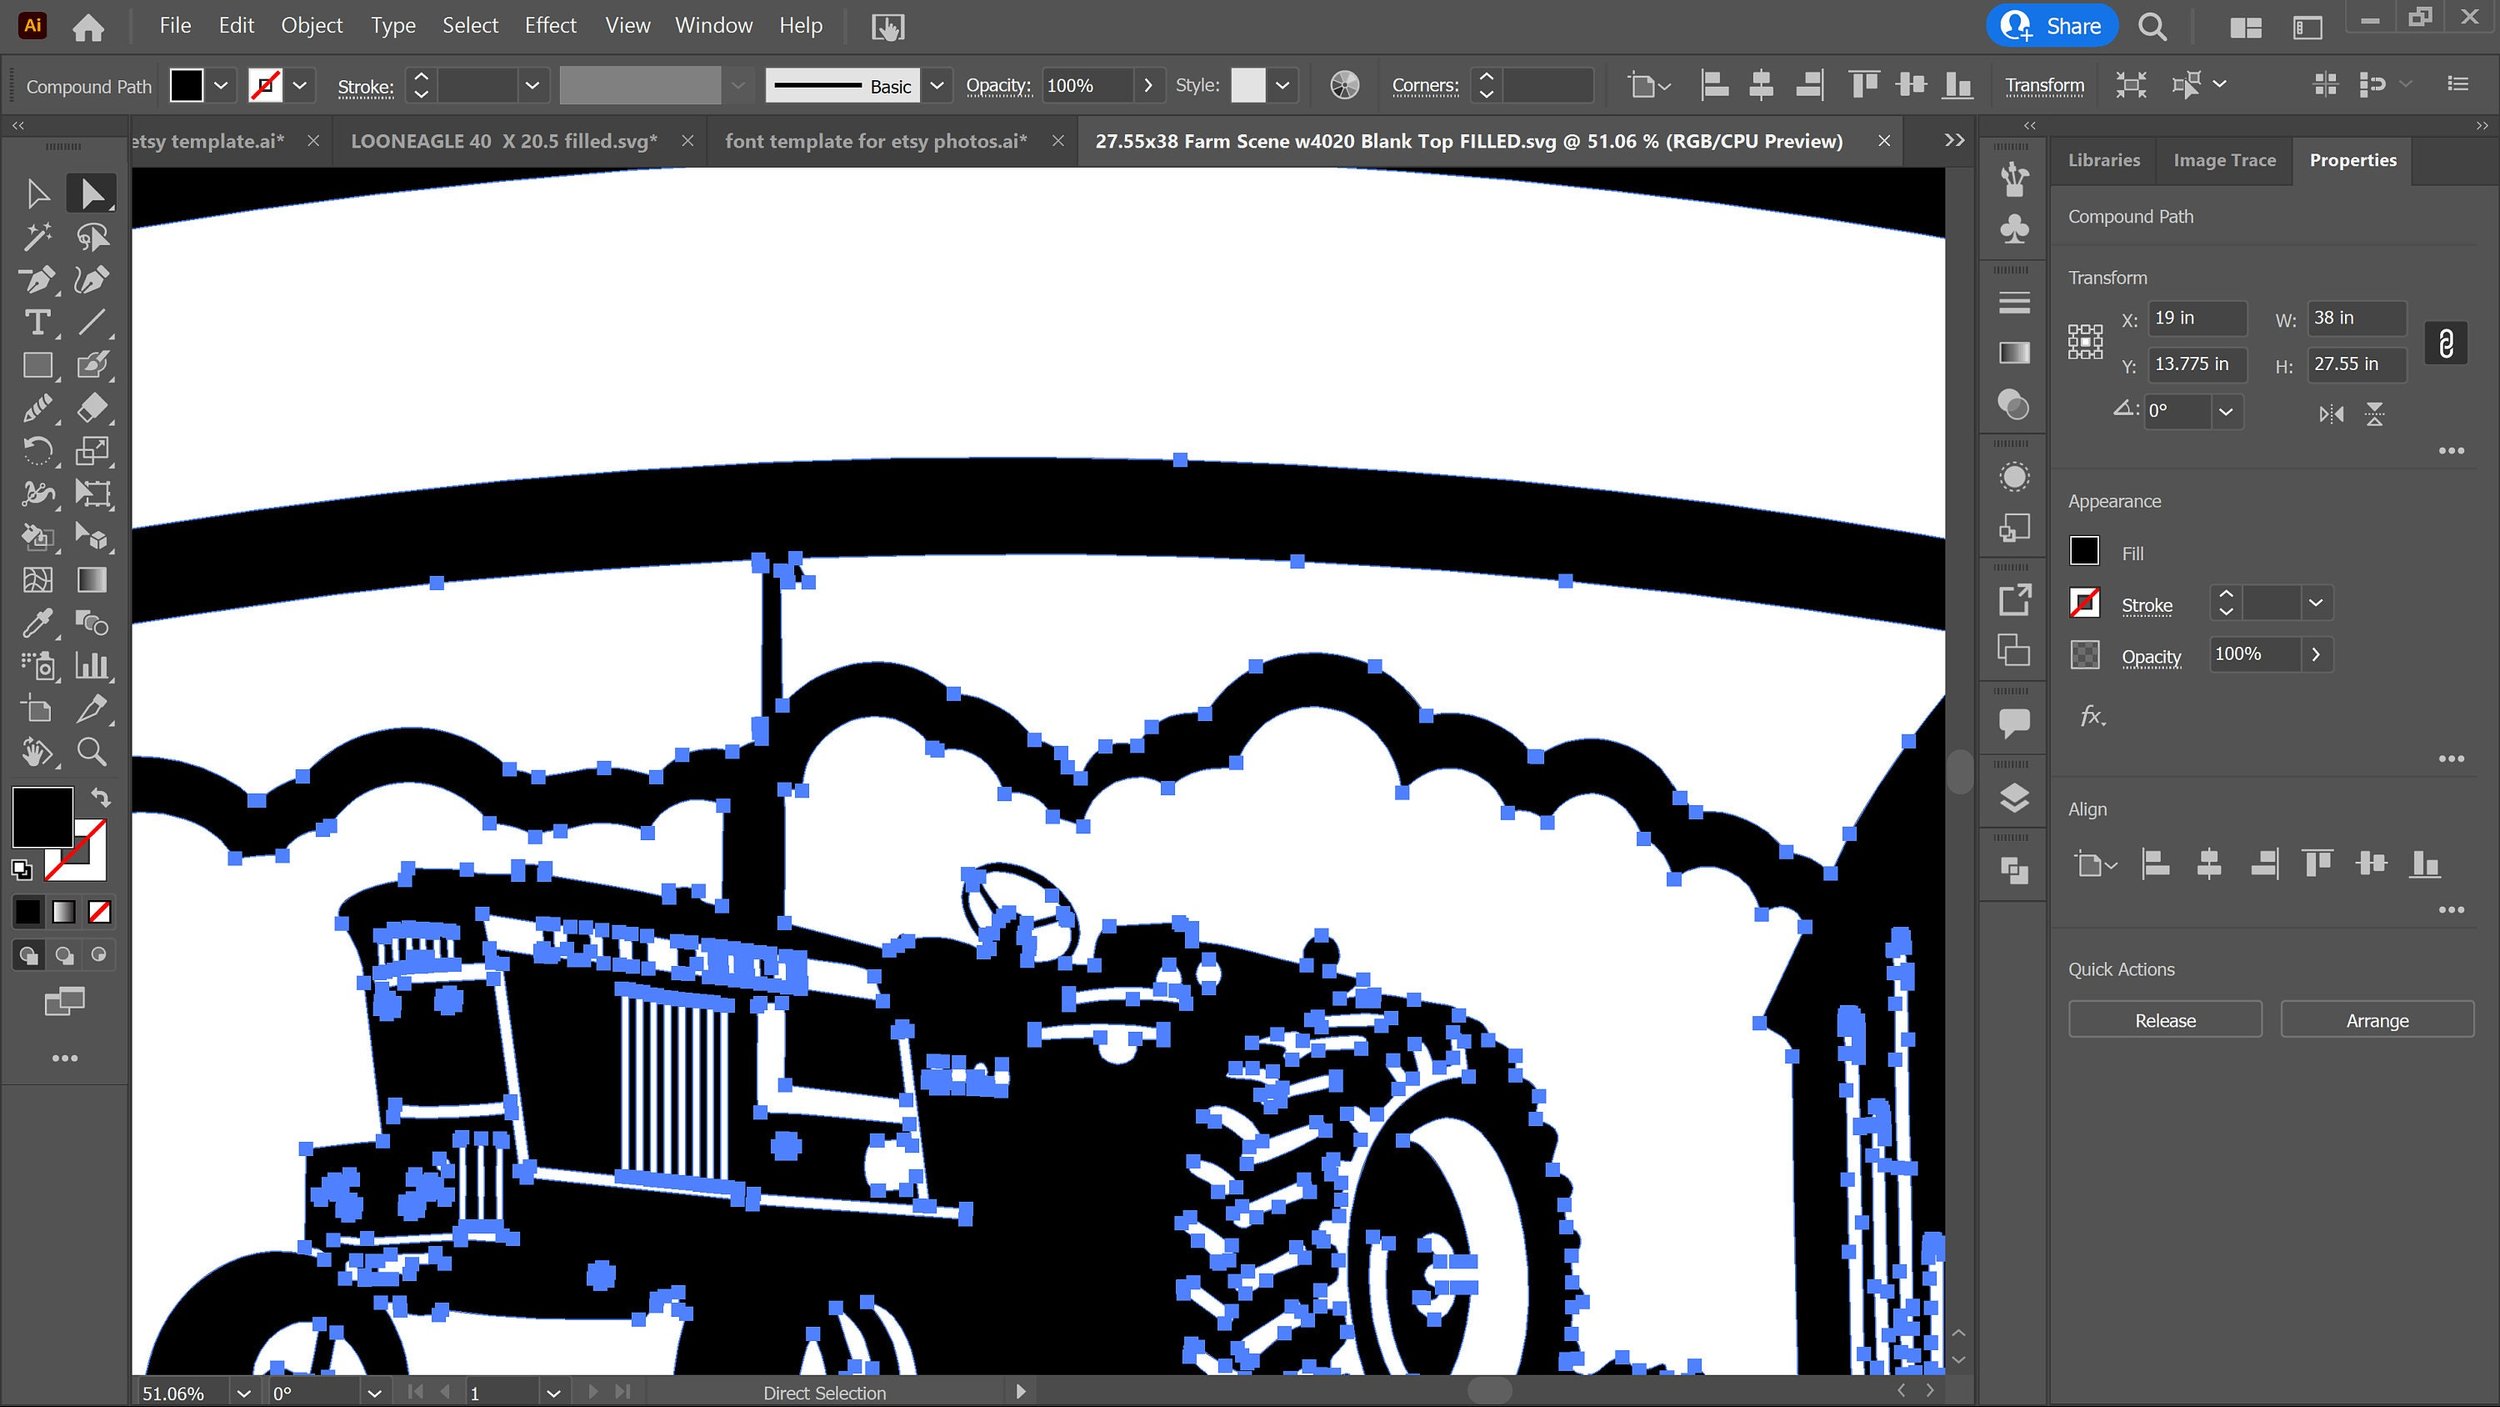Select the Magic Wand tool
Screen dimensions: 2500x1407
(37, 237)
